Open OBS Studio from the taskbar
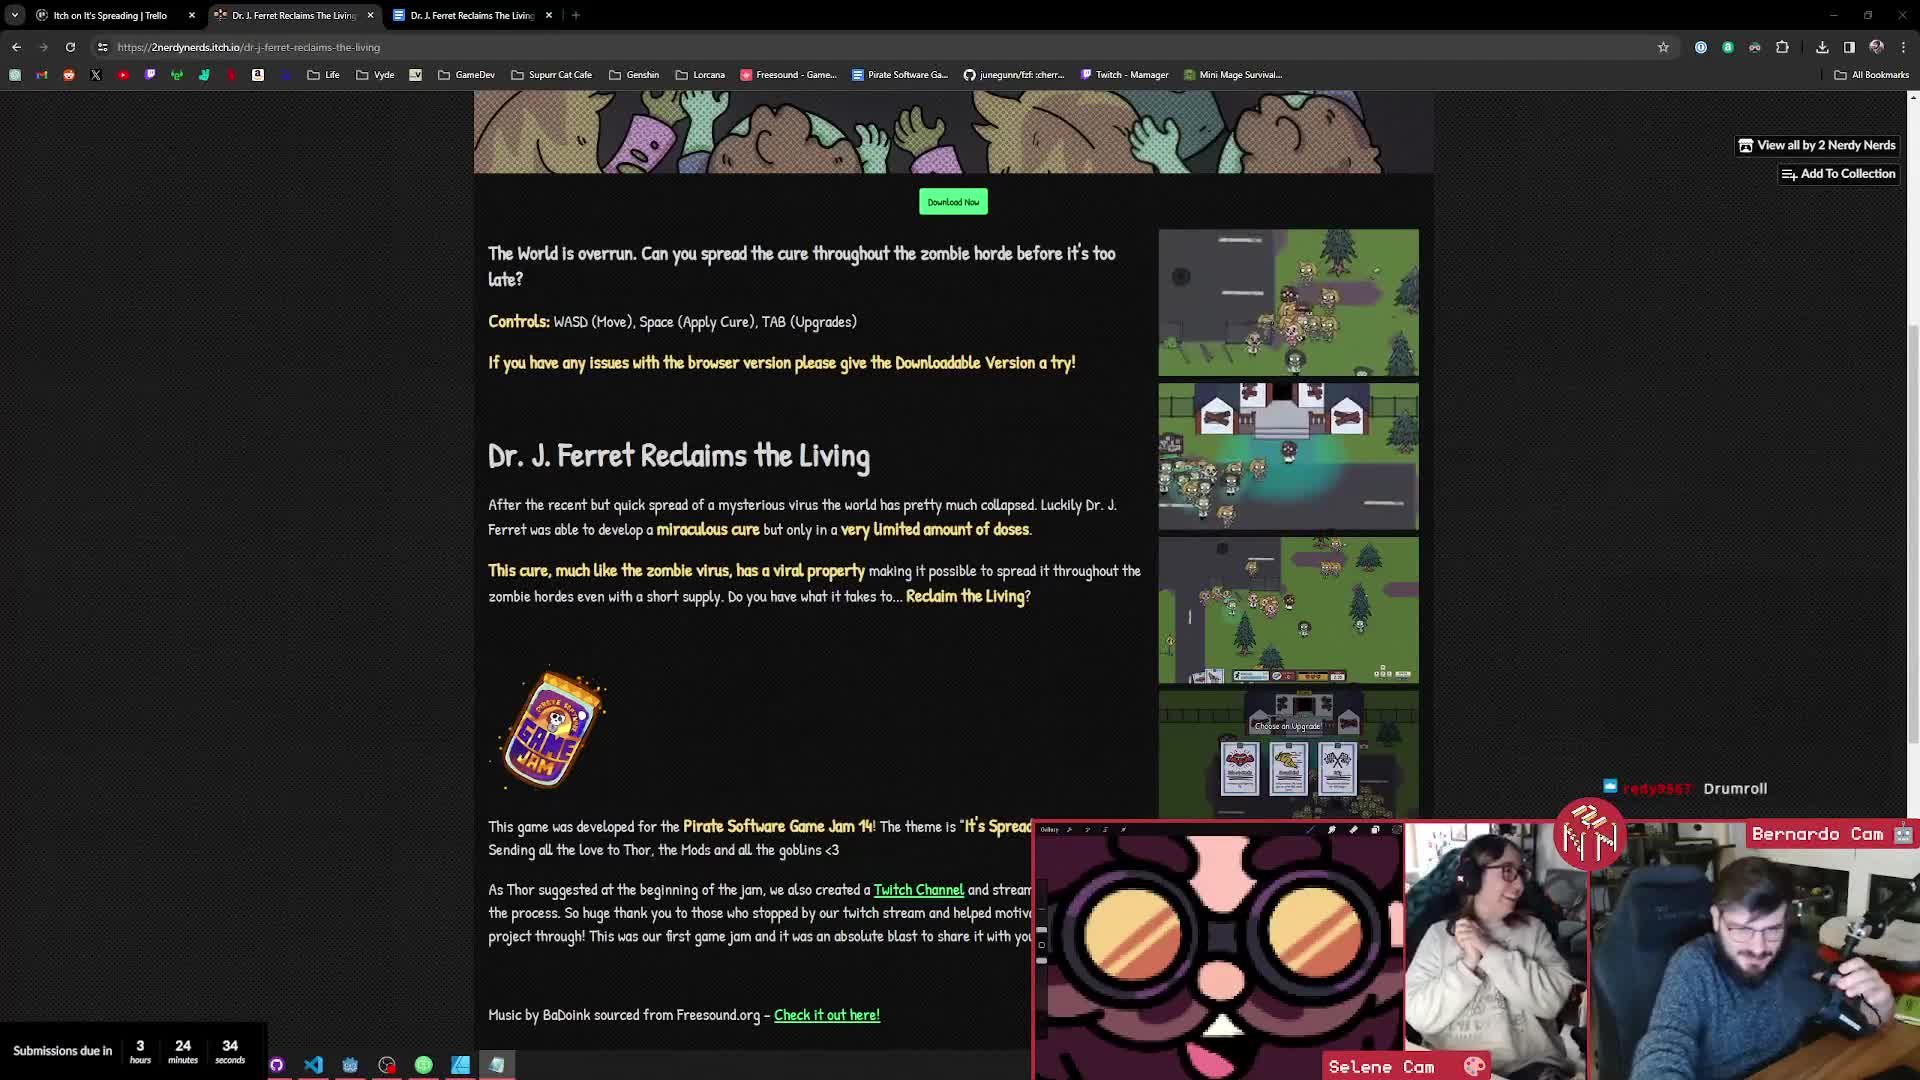This screenshot has width=1920, height=1080. tap(387, 1065)
